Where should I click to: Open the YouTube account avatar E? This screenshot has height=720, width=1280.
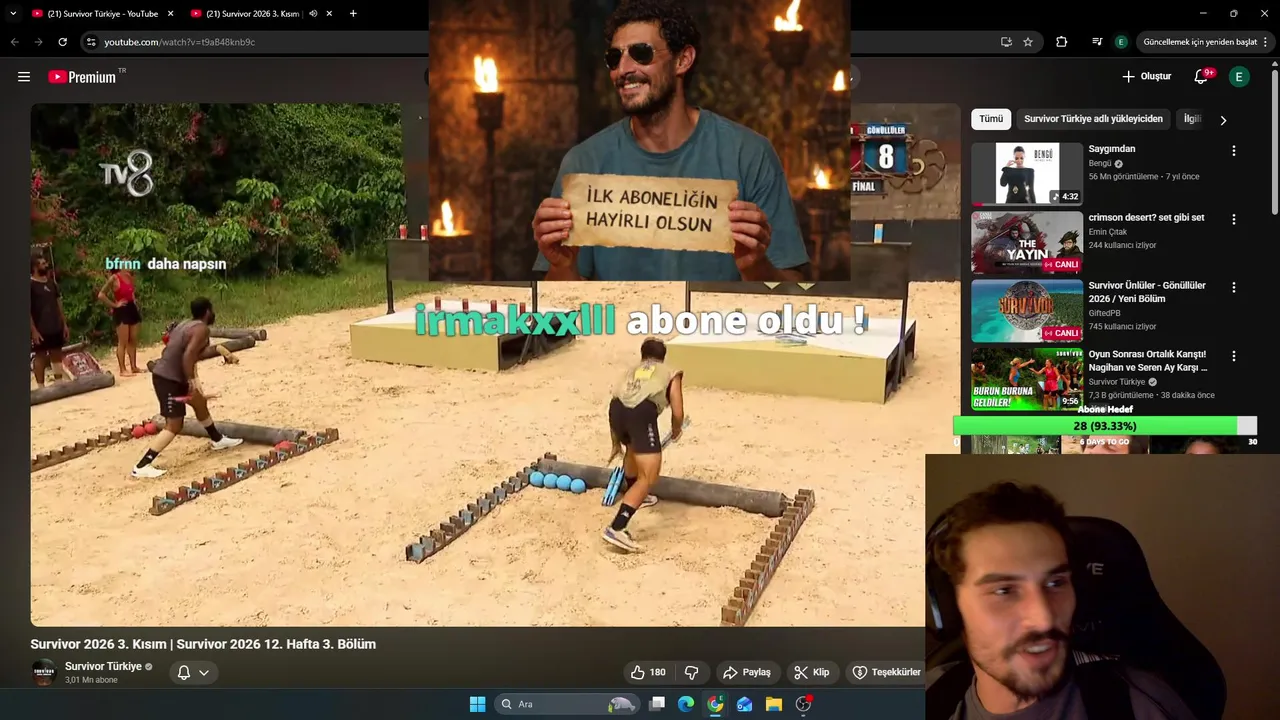tap(1239, 77)
